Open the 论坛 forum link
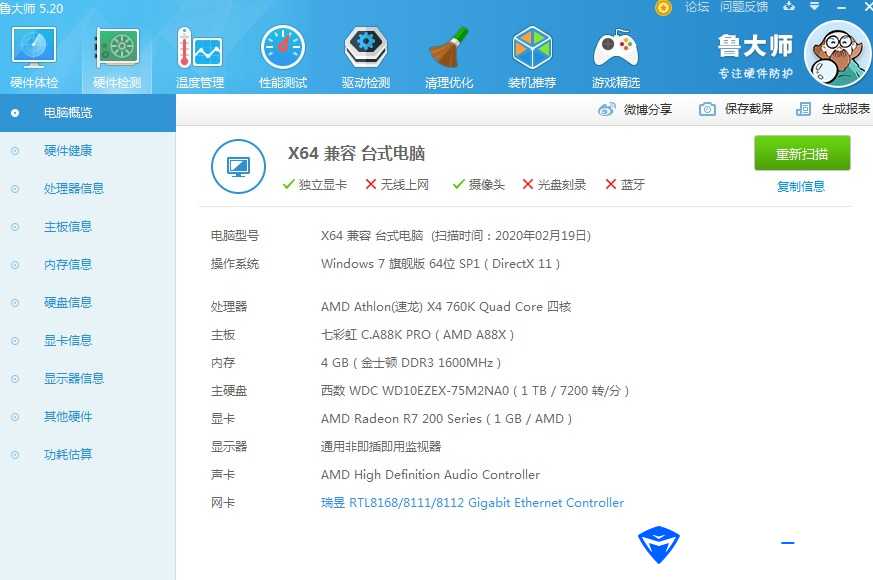Screen dimensions: 873x580 tap(697, 7)
